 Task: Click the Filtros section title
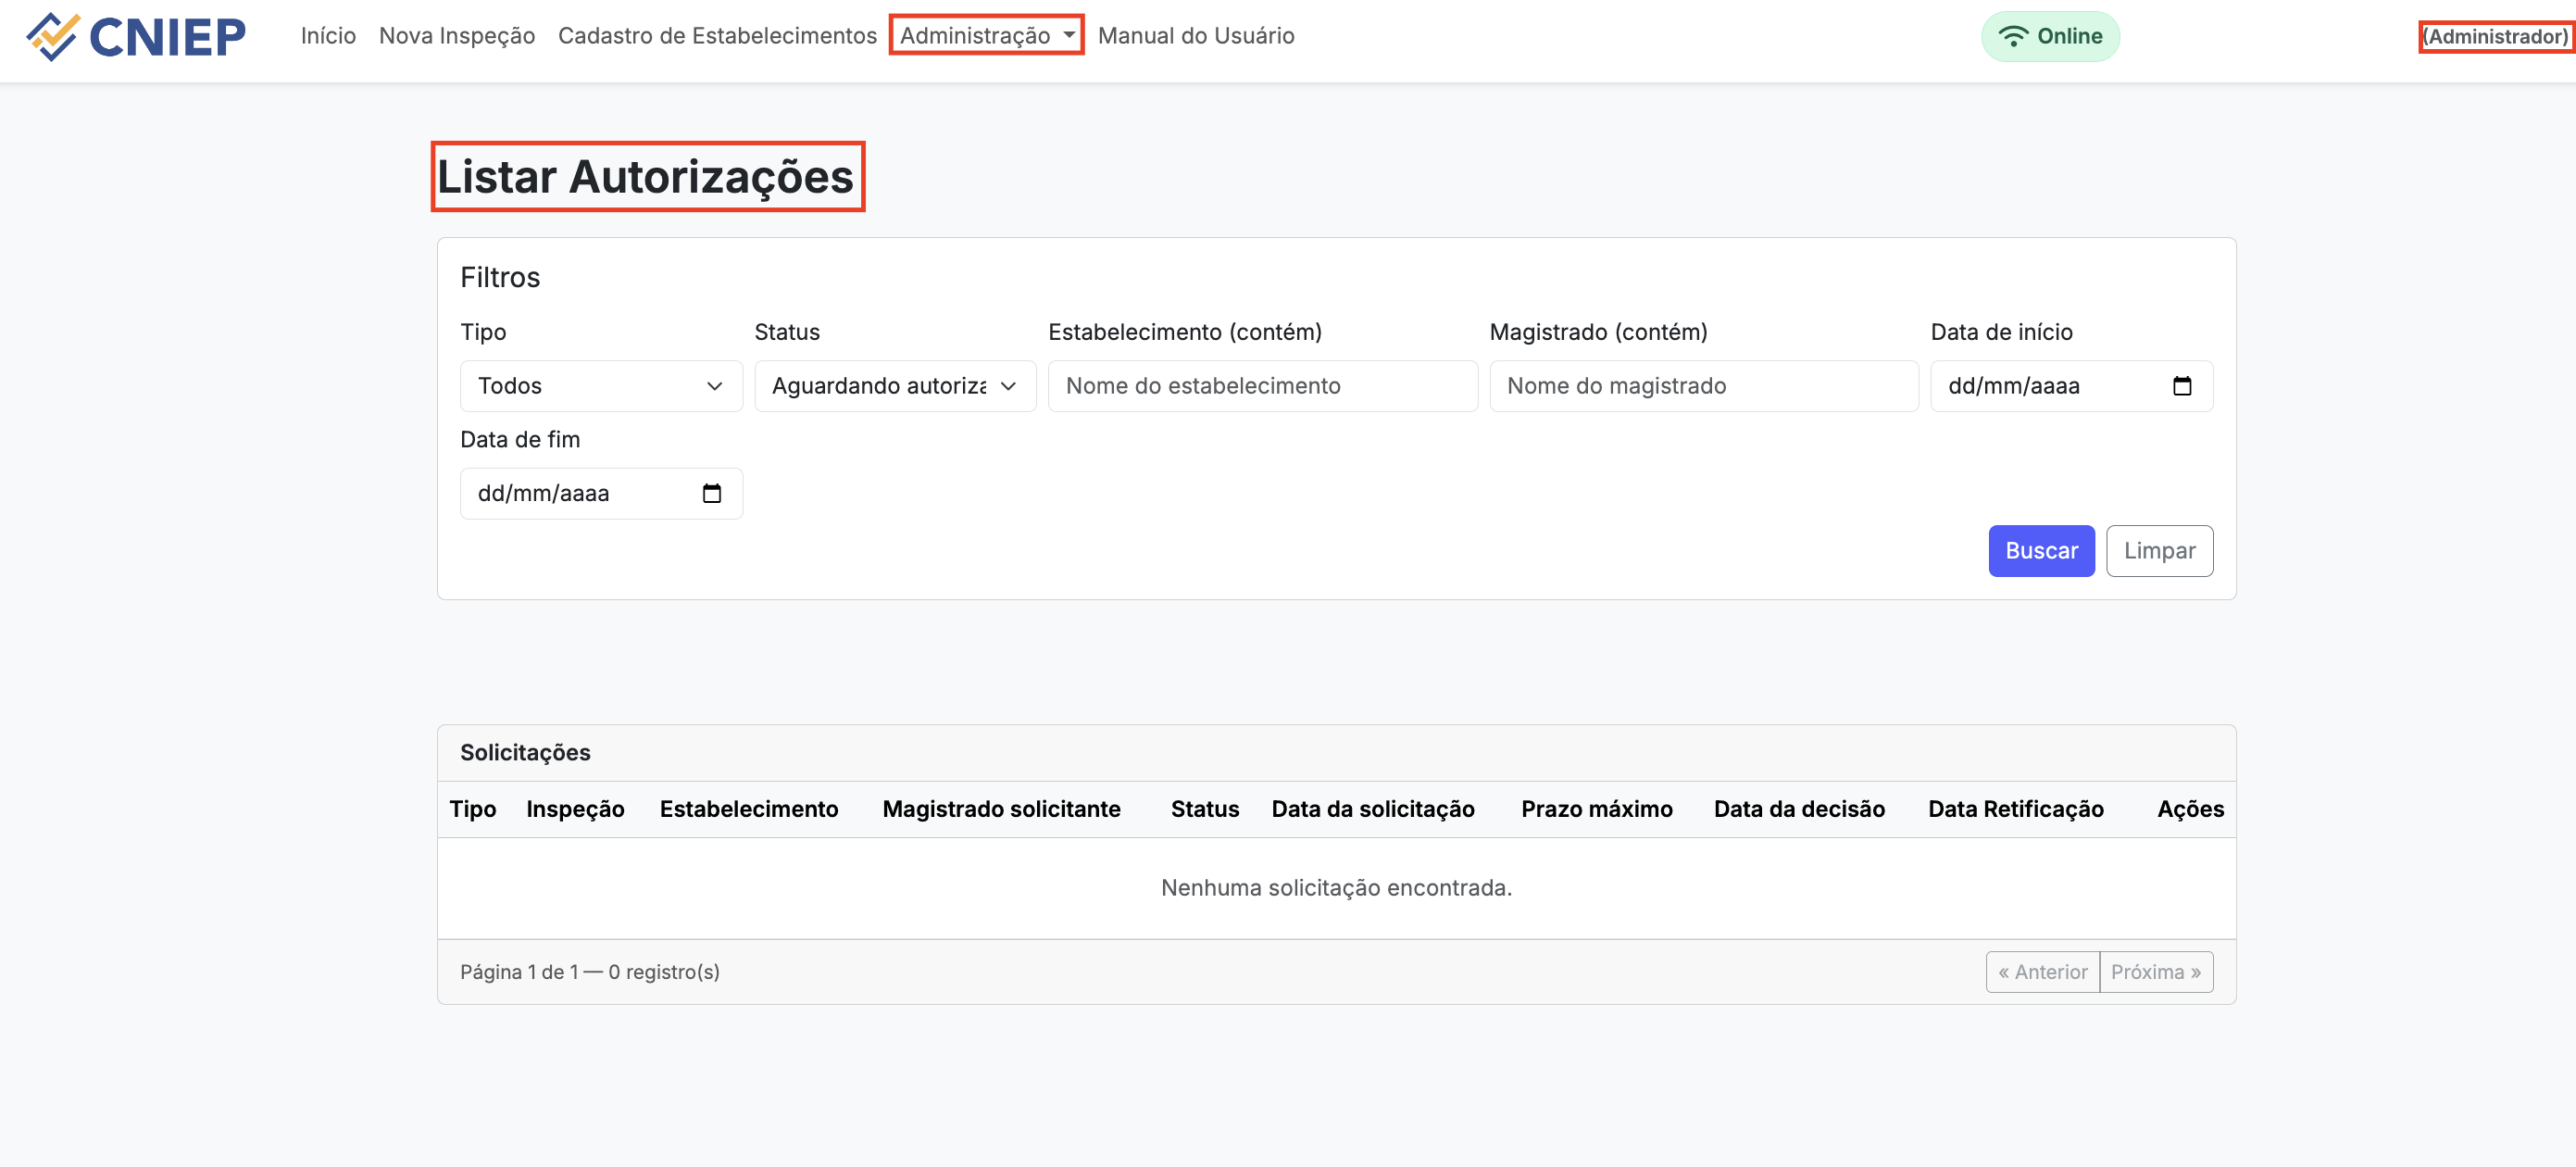pyautogui.click(x=500, y=277)
